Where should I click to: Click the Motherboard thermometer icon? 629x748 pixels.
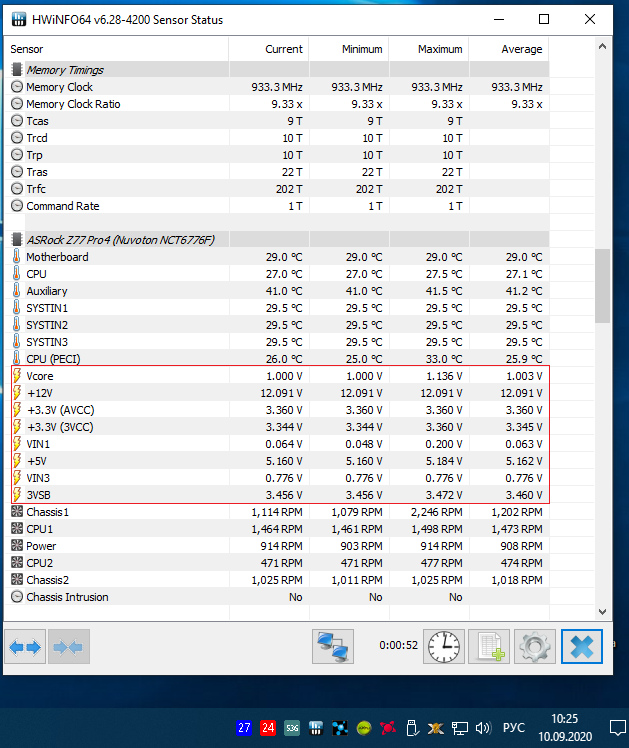click(x=17, y=257)
